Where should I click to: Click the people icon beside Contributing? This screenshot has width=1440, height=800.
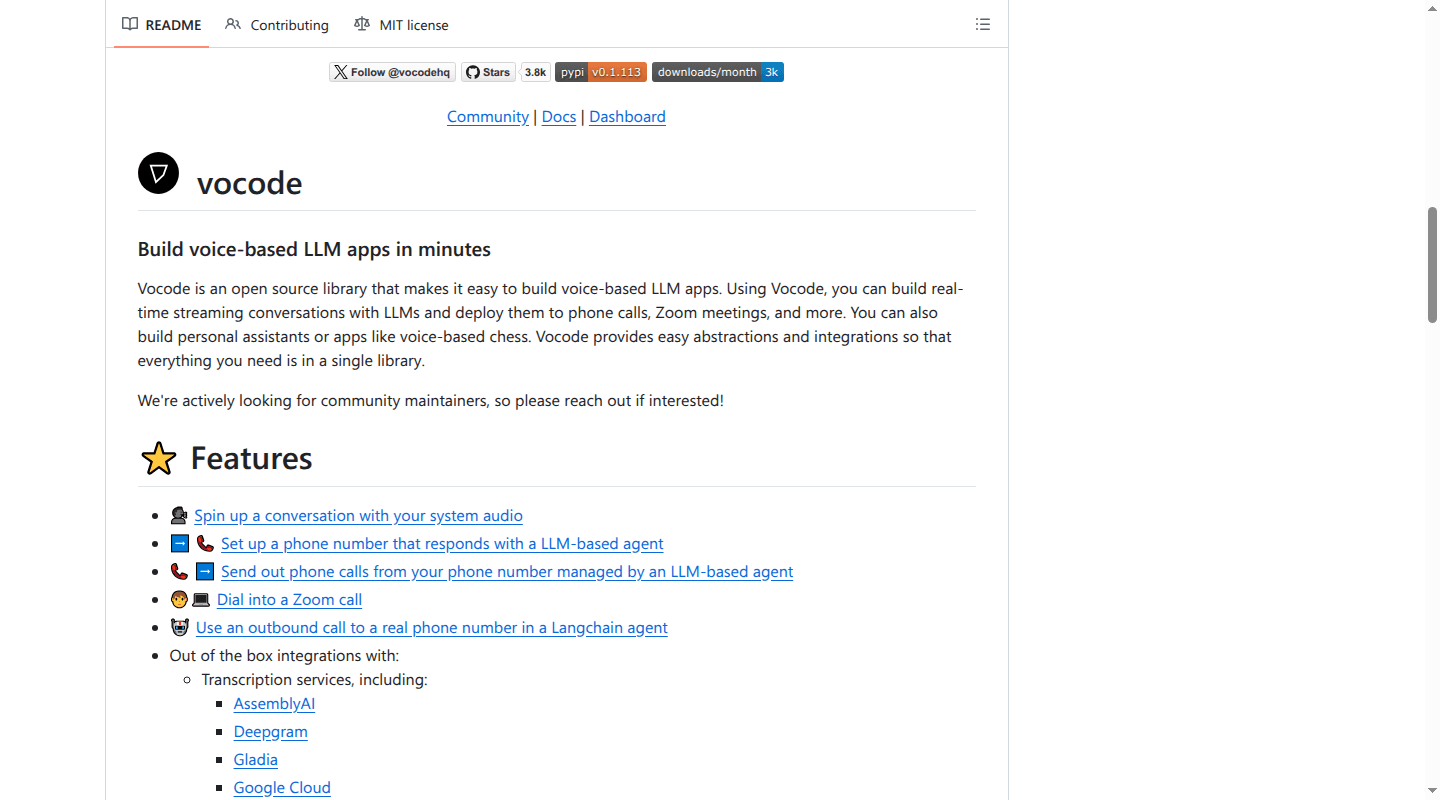coord(233,24)
